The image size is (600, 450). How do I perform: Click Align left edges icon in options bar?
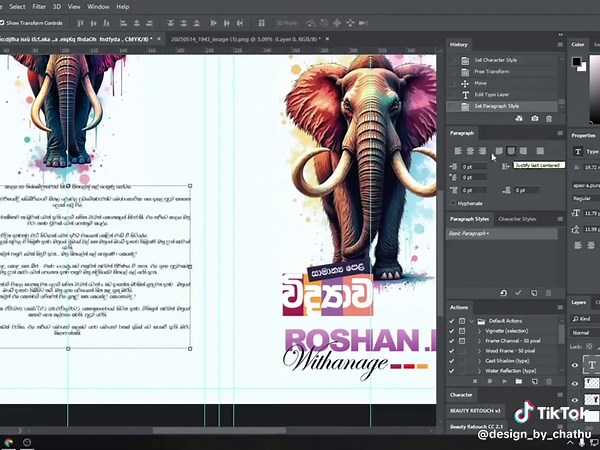click(x=123, y=23)
